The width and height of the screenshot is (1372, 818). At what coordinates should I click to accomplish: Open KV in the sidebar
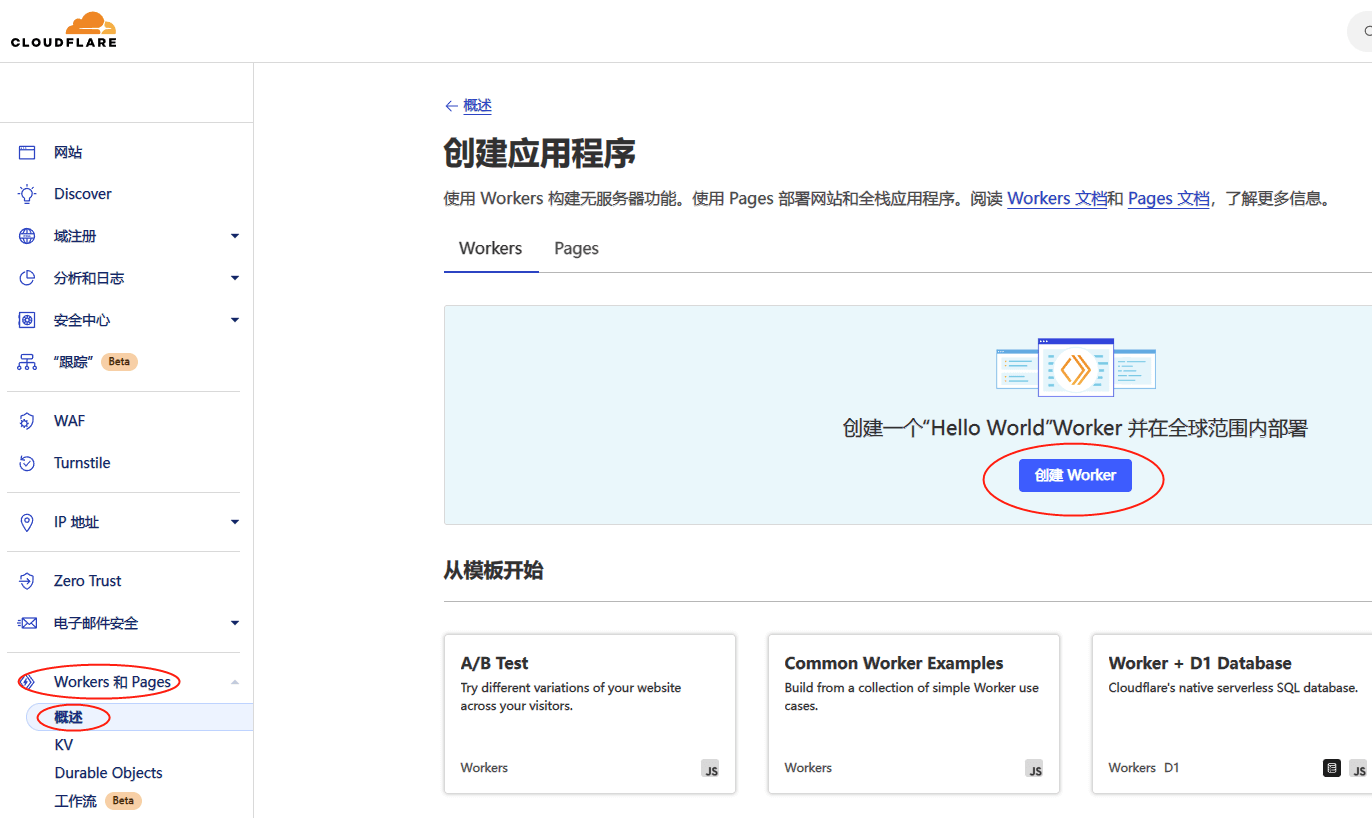coord(64,745)
